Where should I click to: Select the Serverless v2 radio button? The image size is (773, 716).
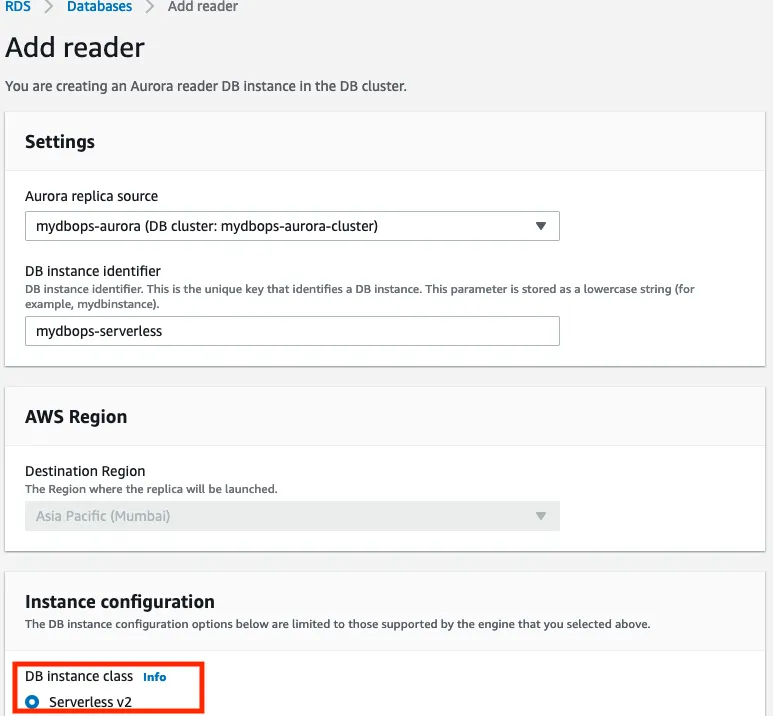(x=32, y=701)
